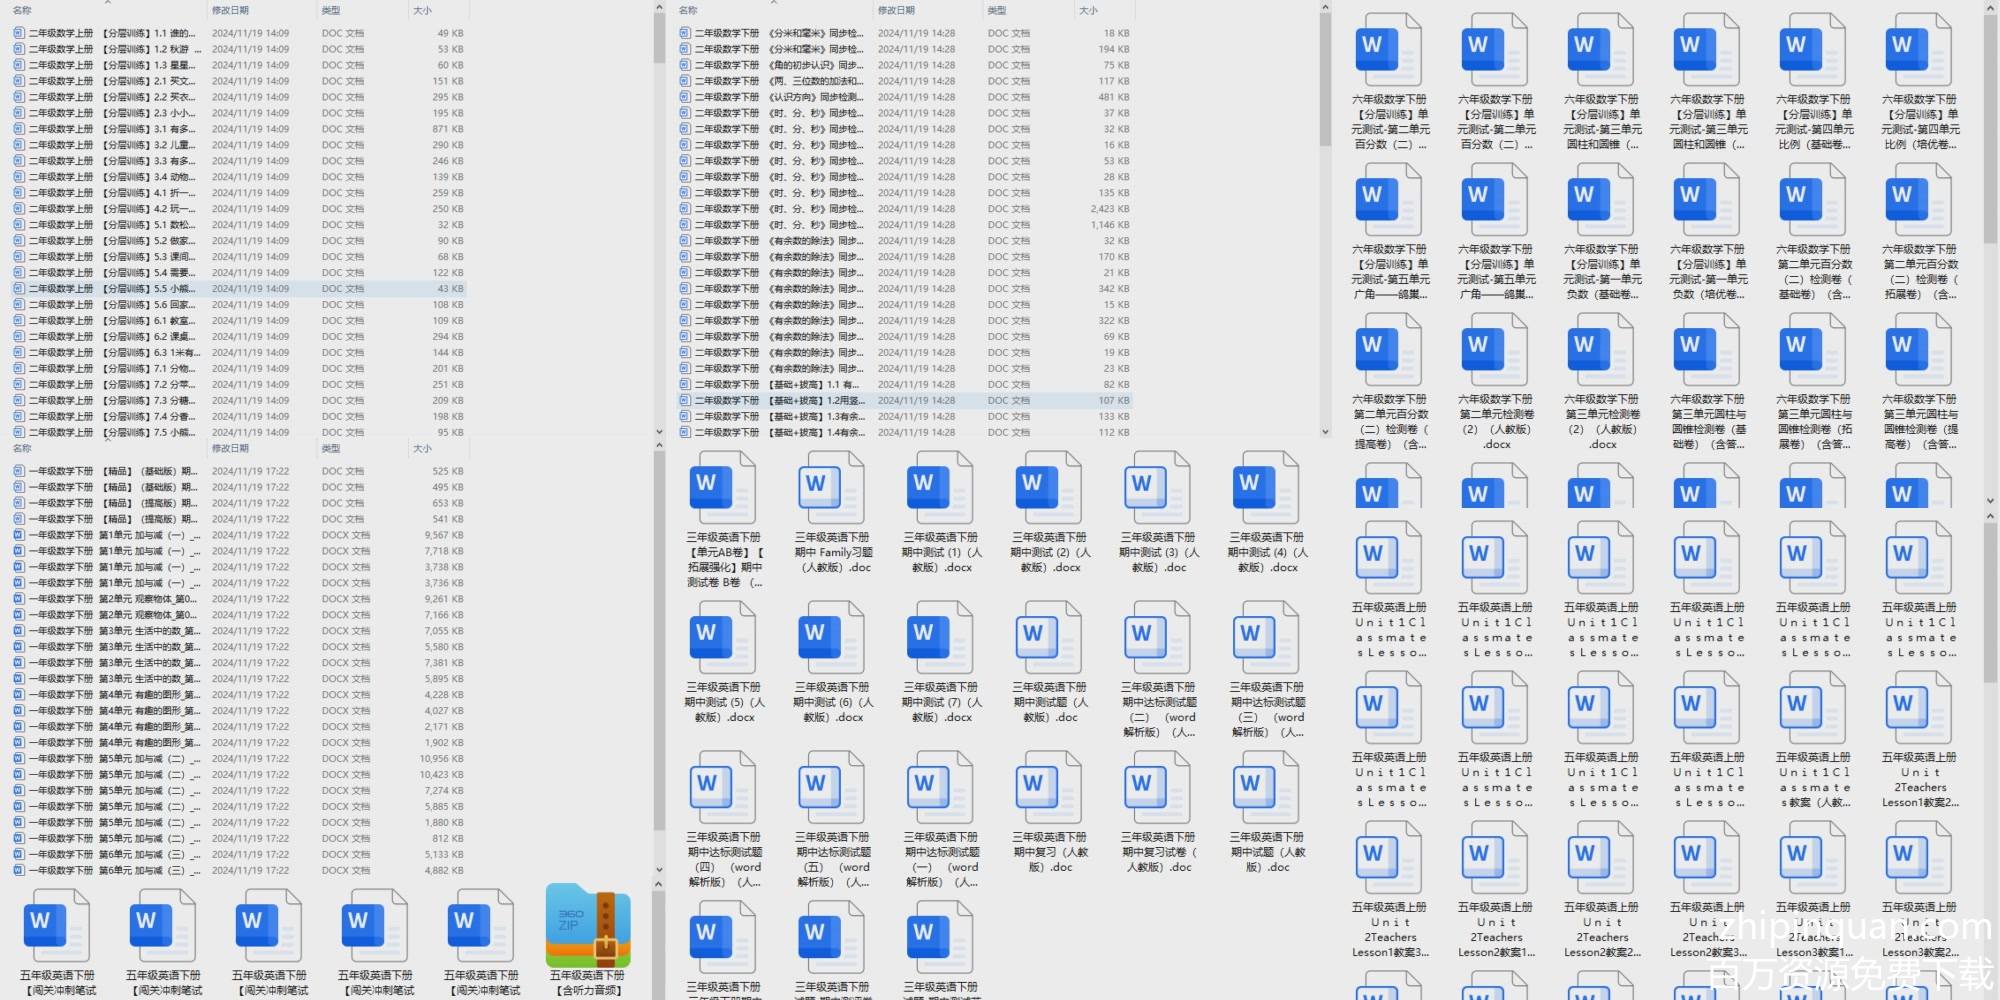
Task: Click 名称 column header in top-middle list
Action: point(688,10)
